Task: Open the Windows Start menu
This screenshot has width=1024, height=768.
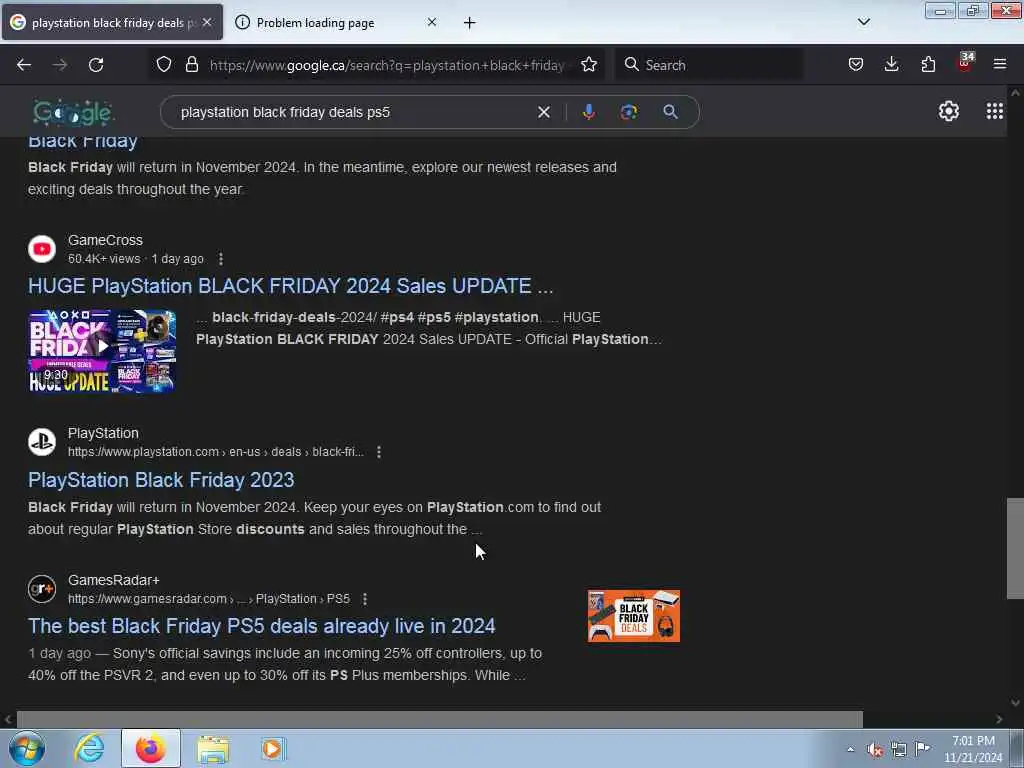Action: pyautogui.click(x=27, y=748)
